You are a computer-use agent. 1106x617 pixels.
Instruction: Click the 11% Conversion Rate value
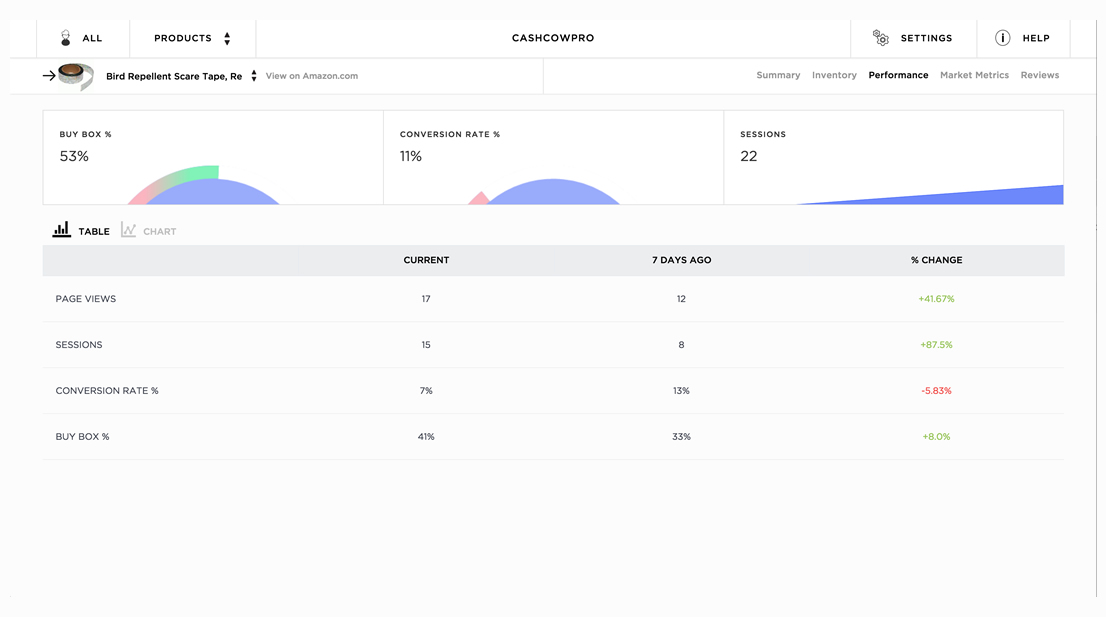[x=411, y=157]
